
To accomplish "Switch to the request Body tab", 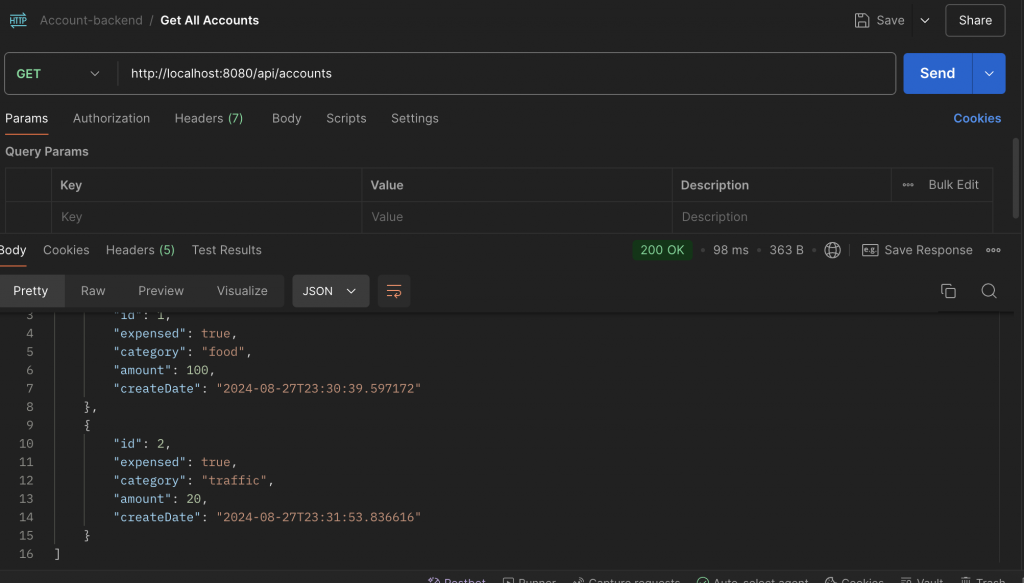I will click(287, 119).
